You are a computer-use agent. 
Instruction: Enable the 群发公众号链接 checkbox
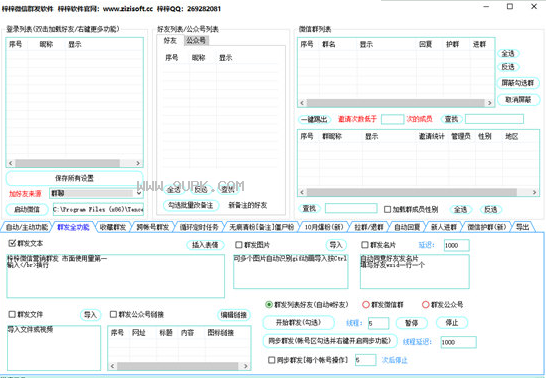(113, 315)
